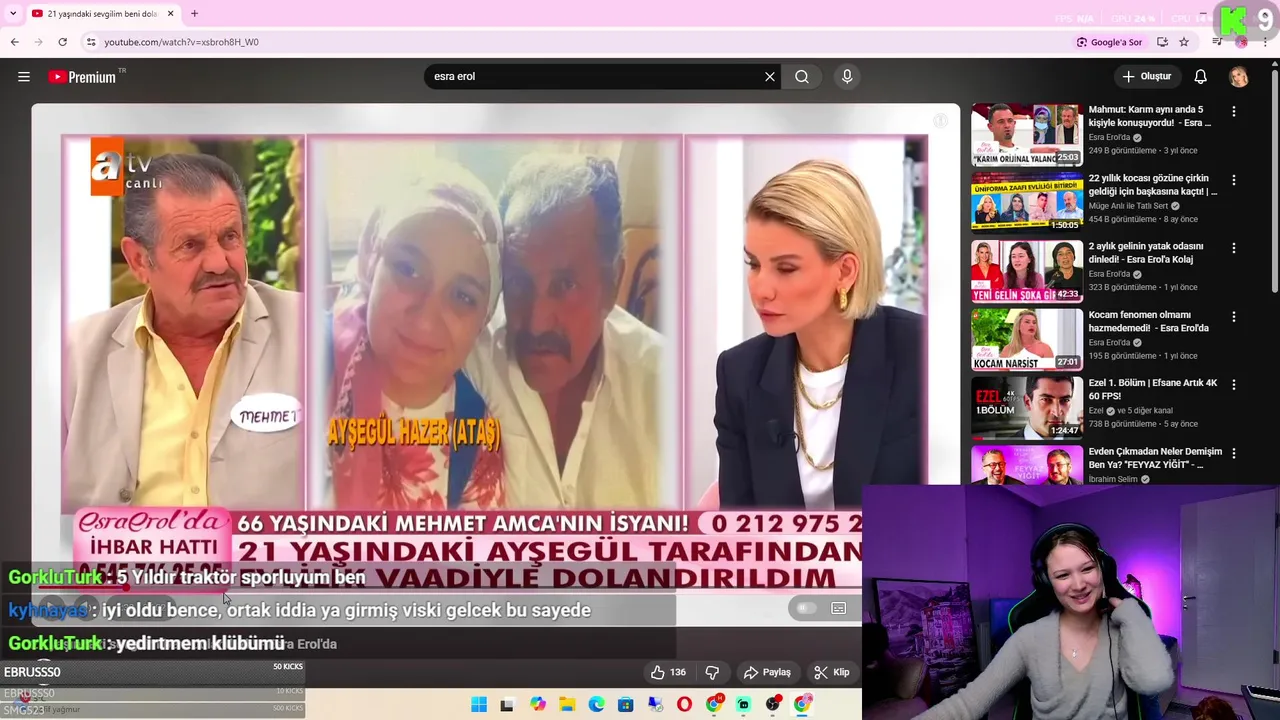
Task: Share the video via Paylaş button
Action: [x=768, y=672]
